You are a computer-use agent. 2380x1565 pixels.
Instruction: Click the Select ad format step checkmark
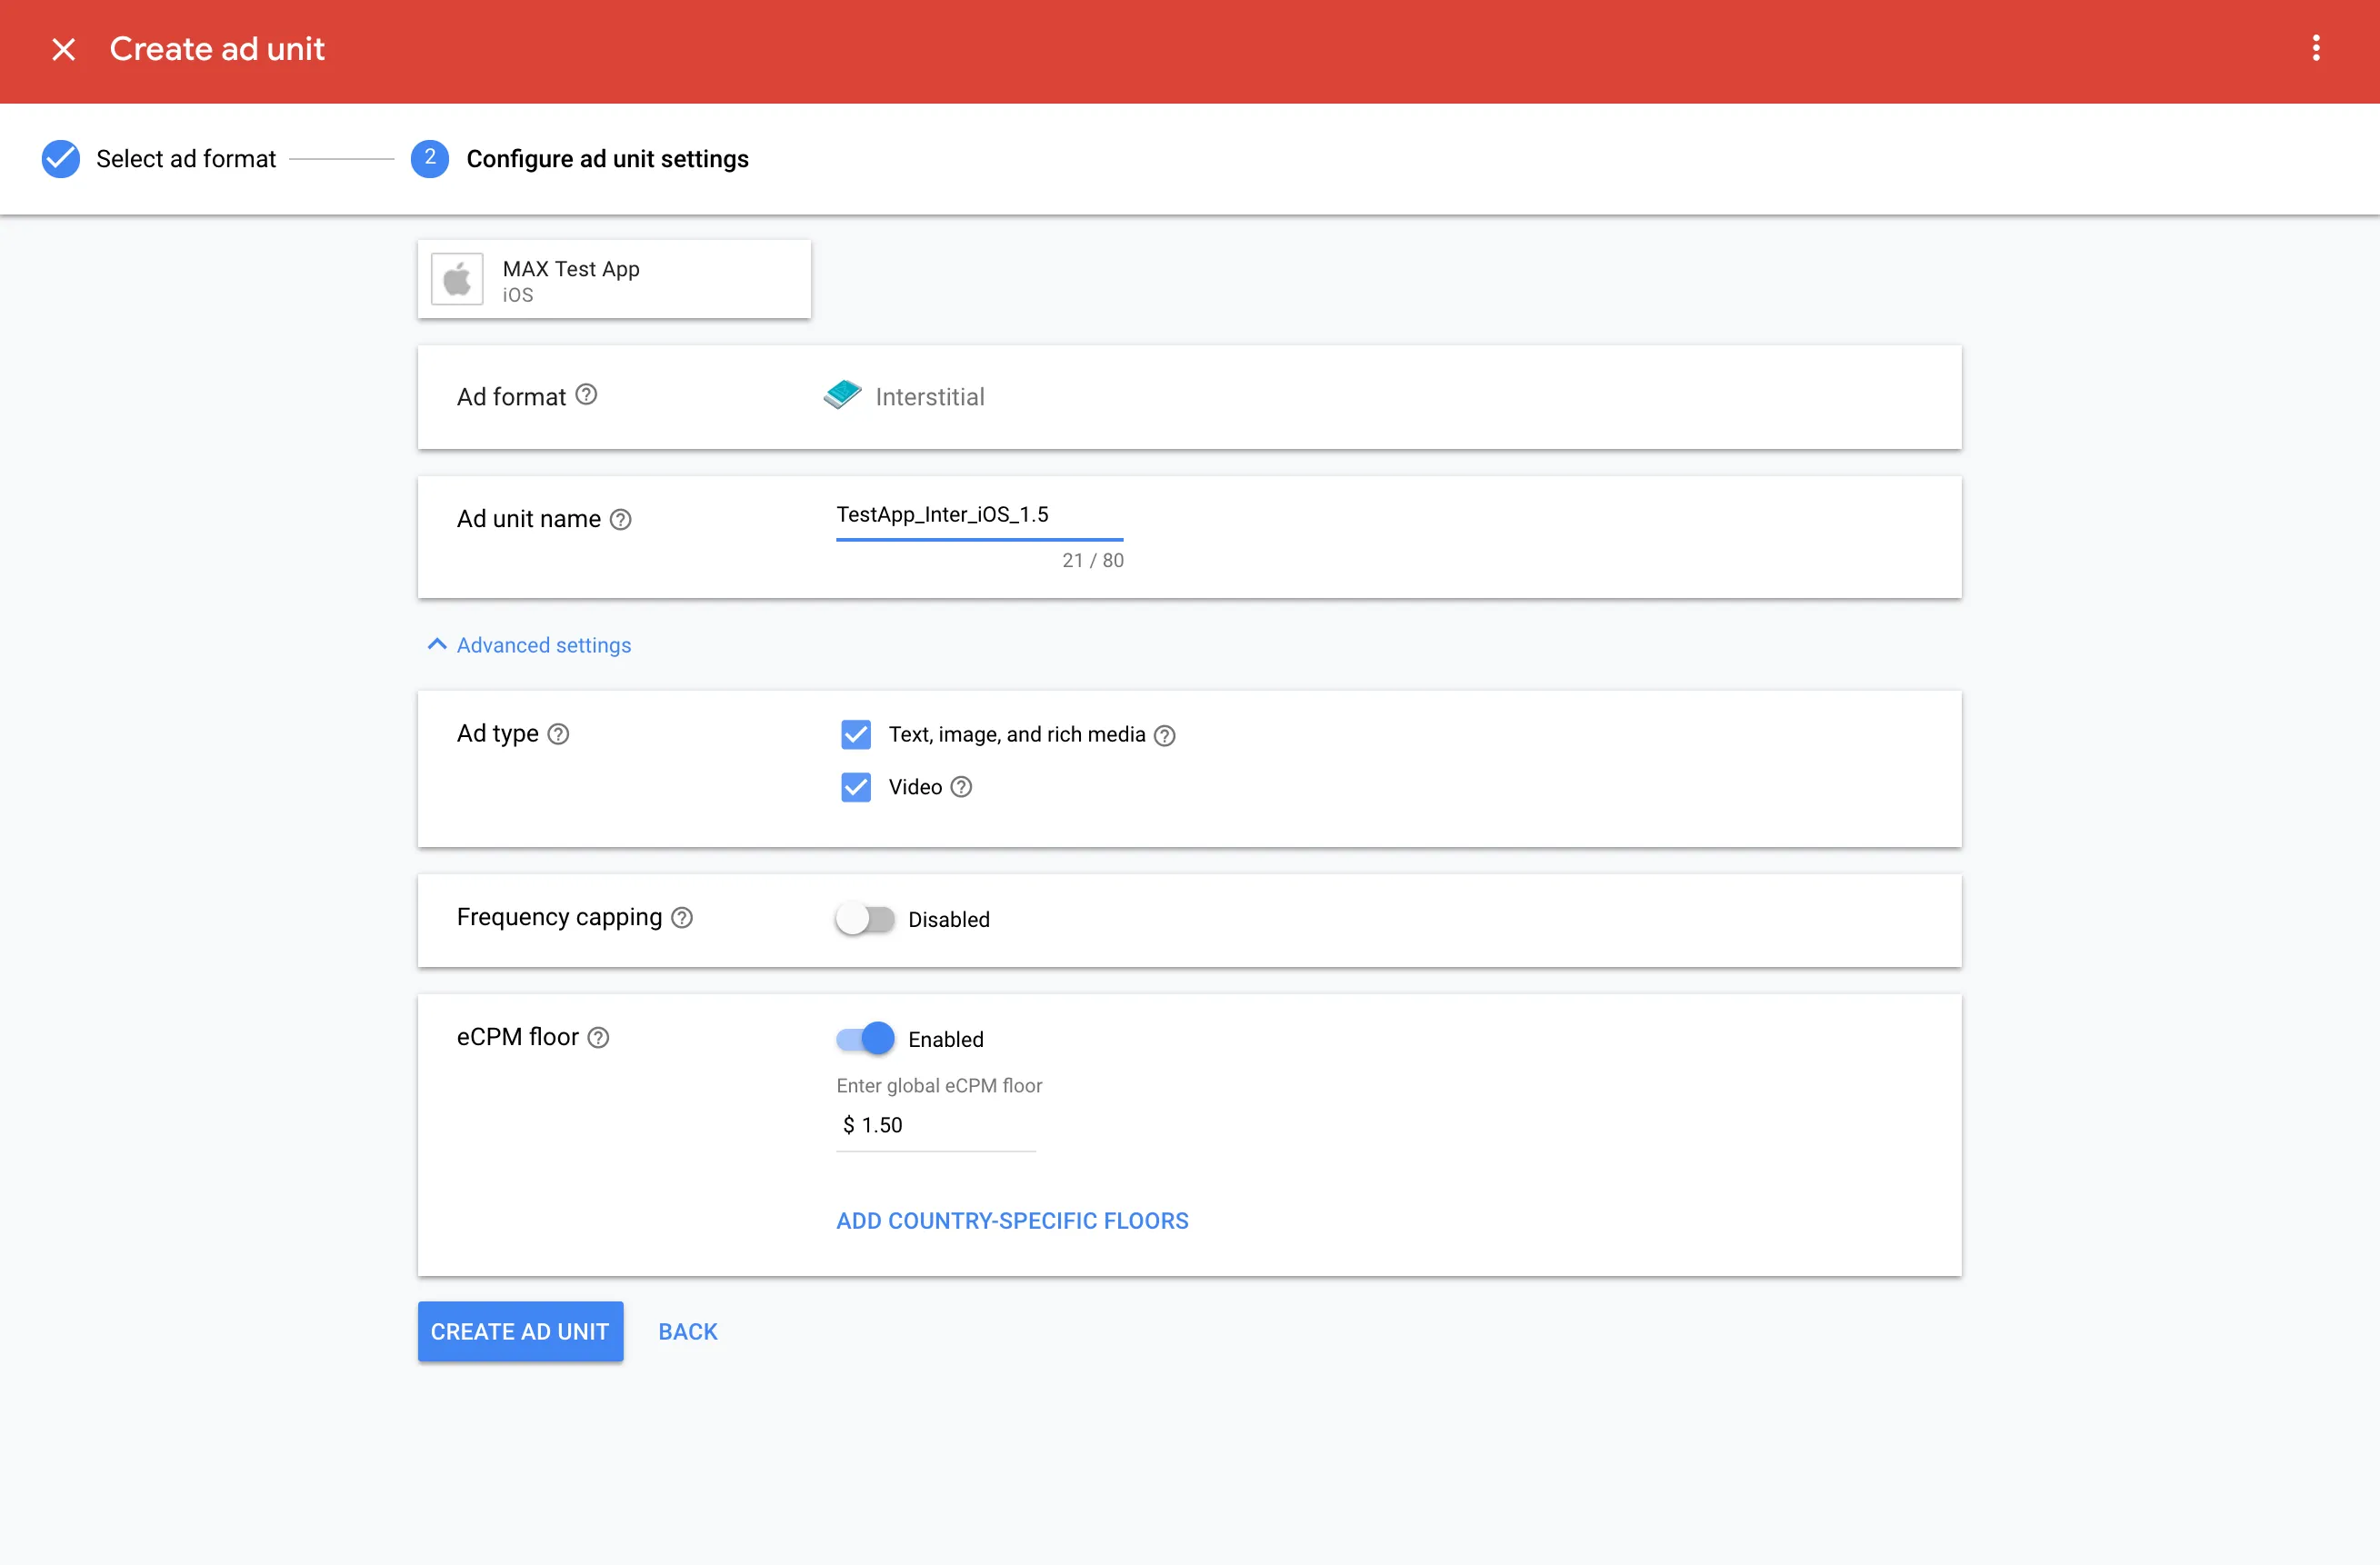pos(61,159)
